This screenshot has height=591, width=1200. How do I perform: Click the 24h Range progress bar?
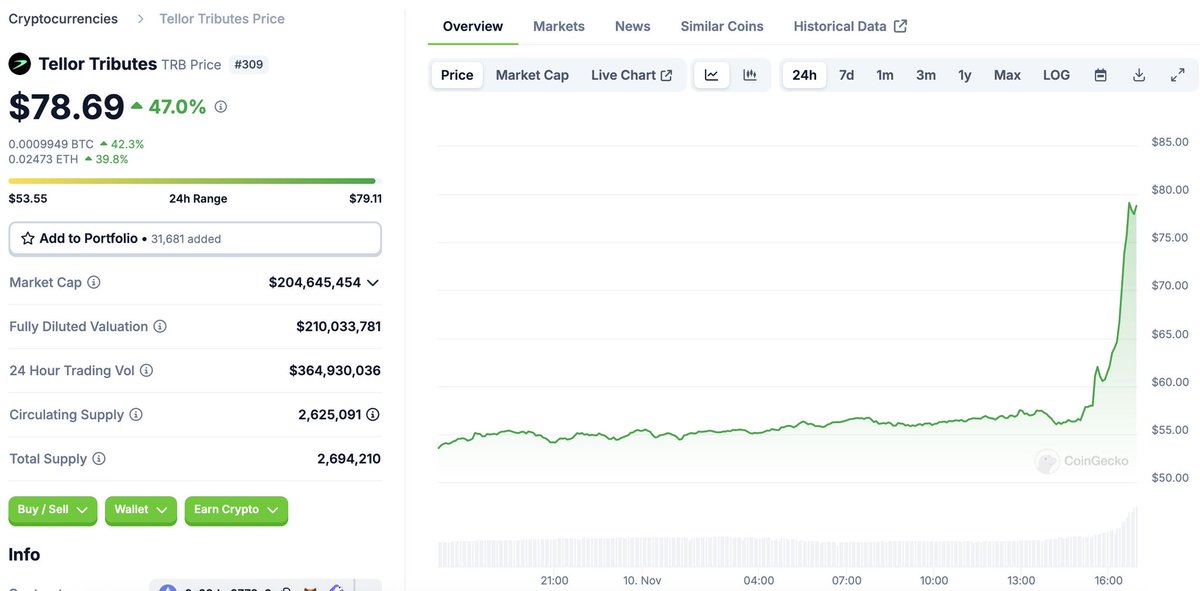195,181
